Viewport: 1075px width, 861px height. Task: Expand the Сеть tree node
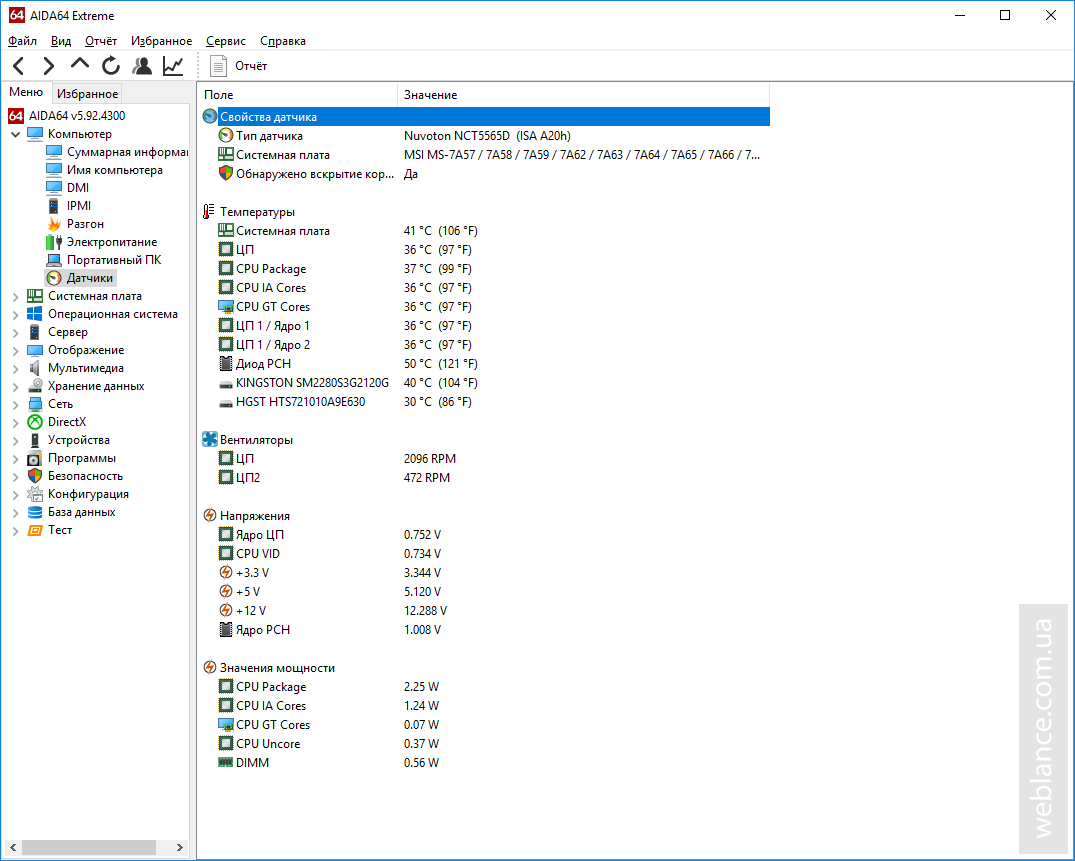click(x=16, y=404)
